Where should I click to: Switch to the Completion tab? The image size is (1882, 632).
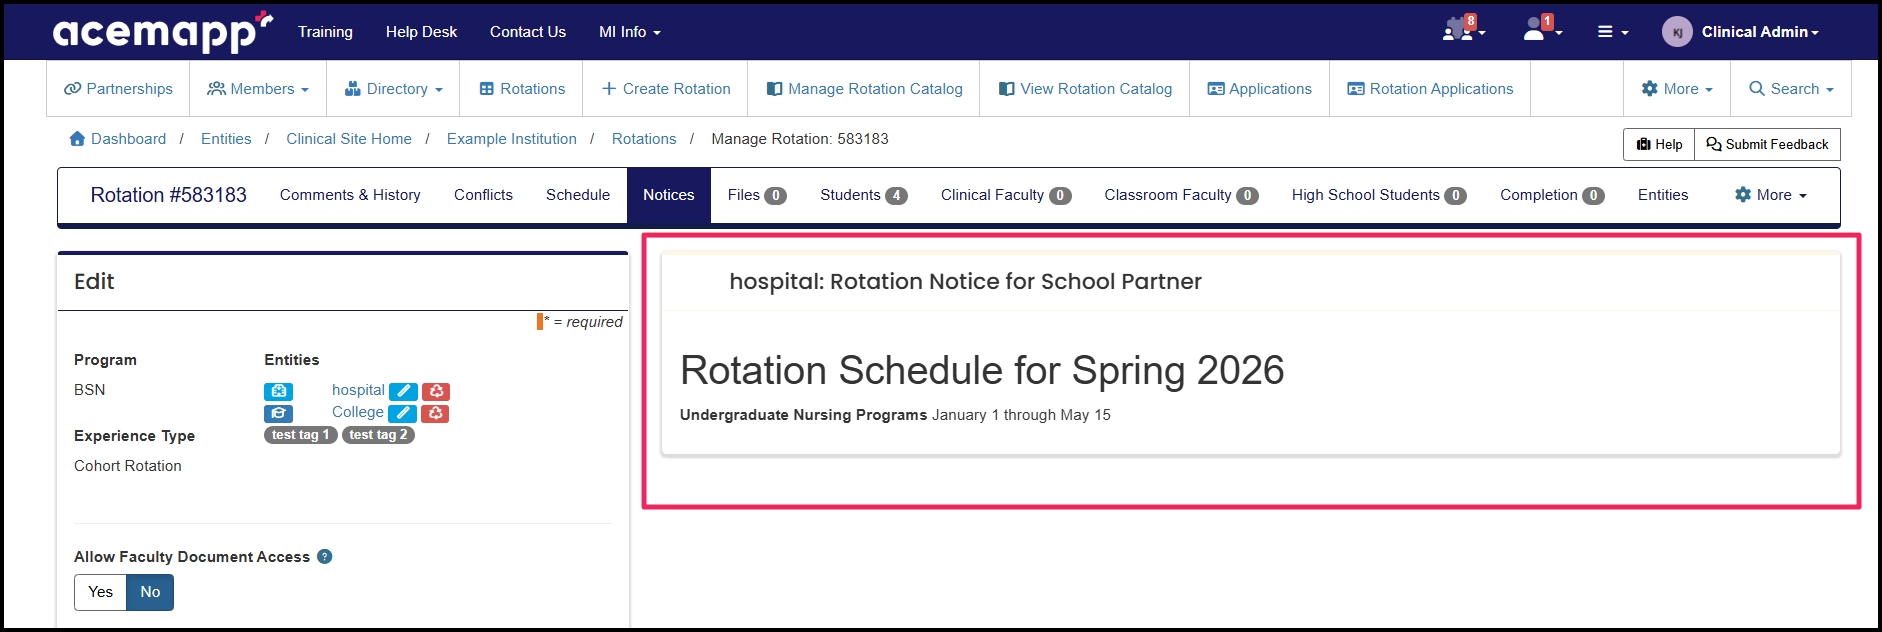click(1552, 195)
